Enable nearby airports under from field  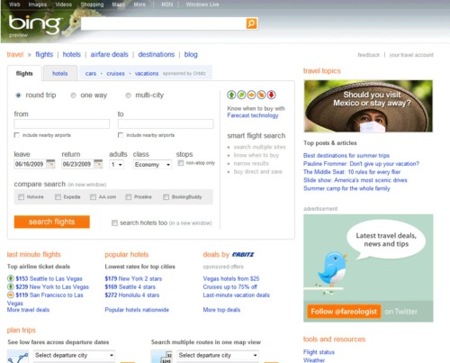pos(17,135)
